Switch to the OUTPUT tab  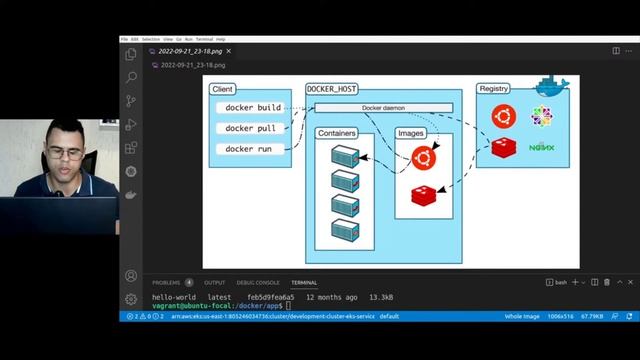pos(214,282)
